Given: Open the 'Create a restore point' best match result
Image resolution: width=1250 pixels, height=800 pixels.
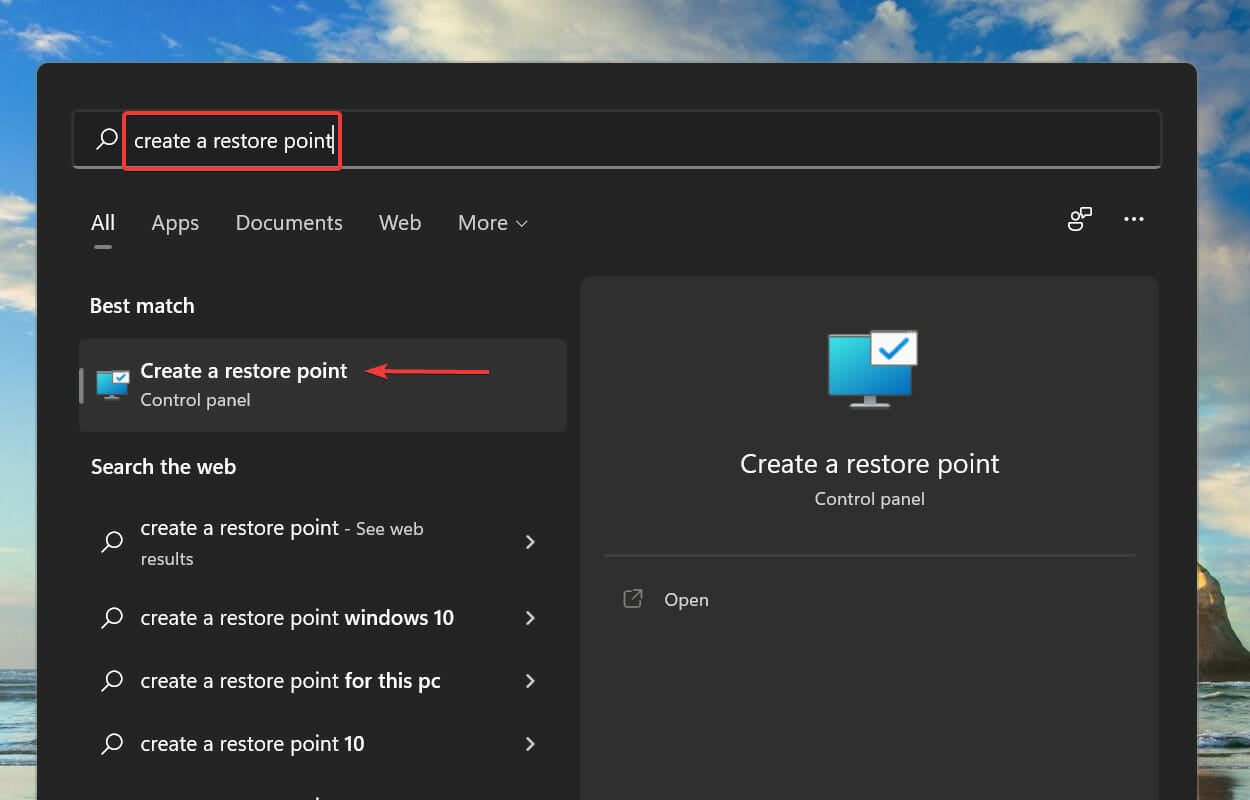Looking at the screenshot, I should click(x=323, y=385).
